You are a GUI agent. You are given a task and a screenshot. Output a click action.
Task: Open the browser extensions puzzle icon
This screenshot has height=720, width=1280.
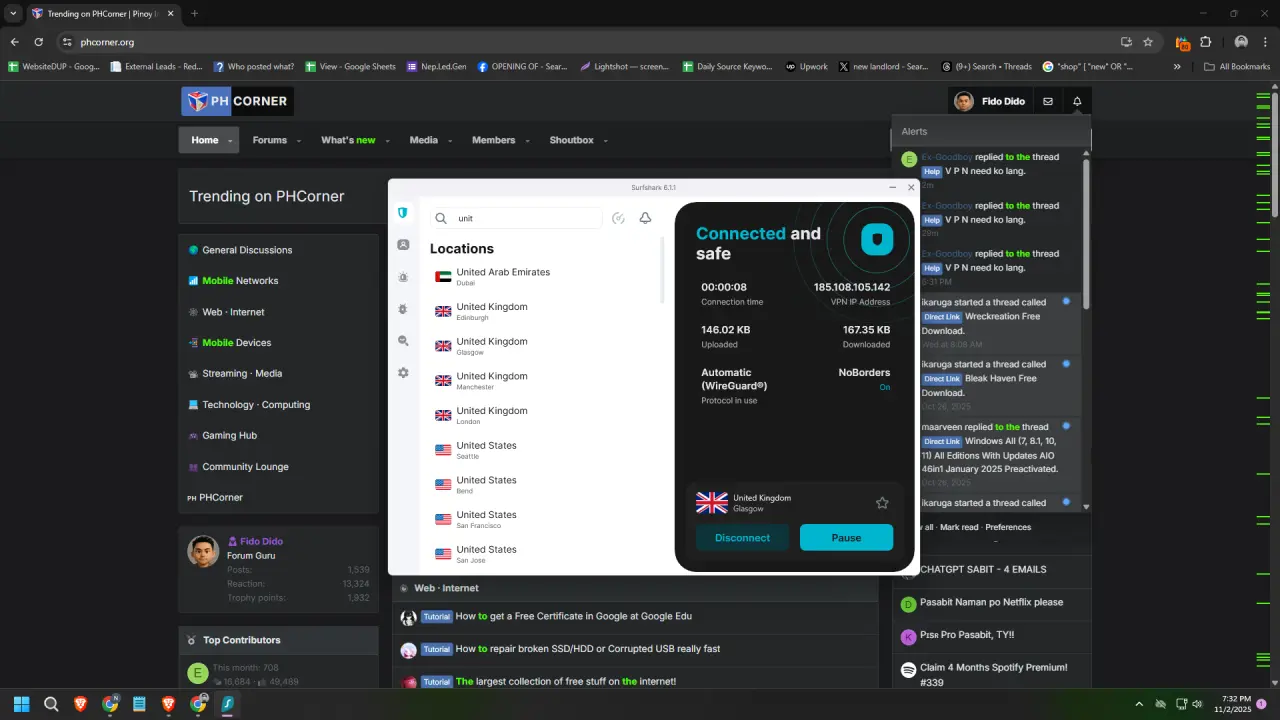(1206, 42)
